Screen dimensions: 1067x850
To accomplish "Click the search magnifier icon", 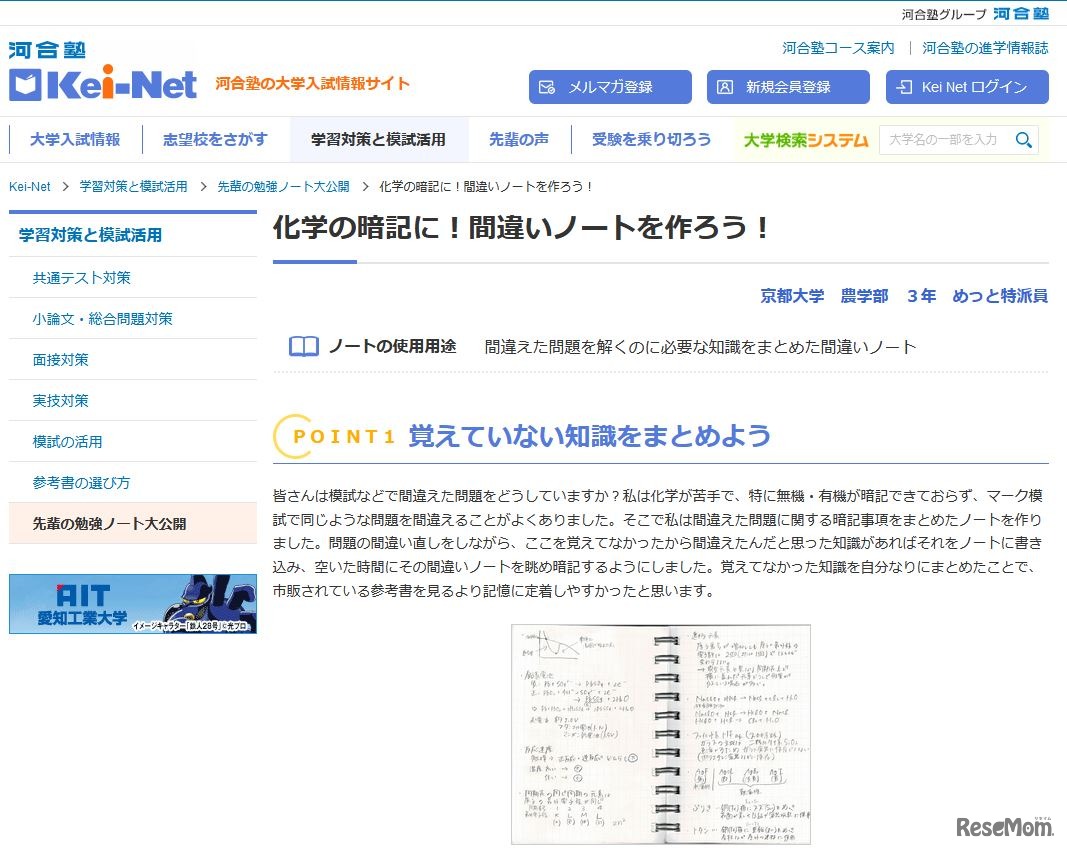I will pos(1024,140).
